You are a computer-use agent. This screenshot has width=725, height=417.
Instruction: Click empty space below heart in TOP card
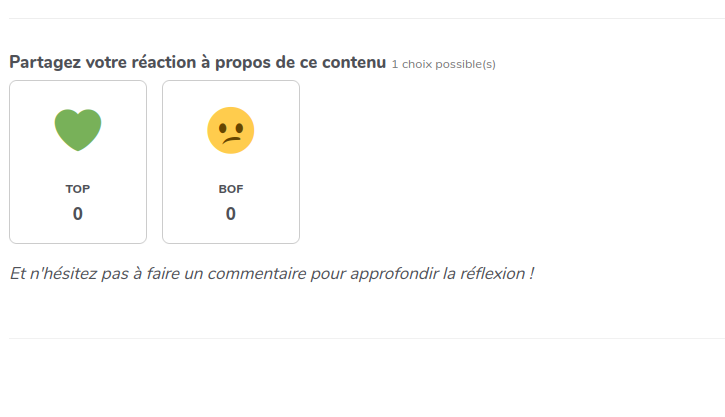(78, 167)
